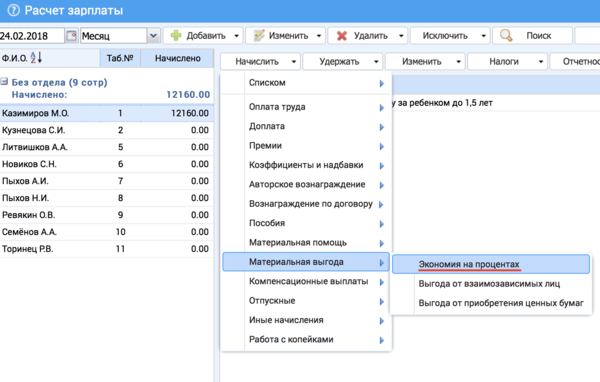Open the Пособия submenu
Image resolution: width=600 pixels, height=382 pixels.
pyautogui.click(x=306, y=223)
